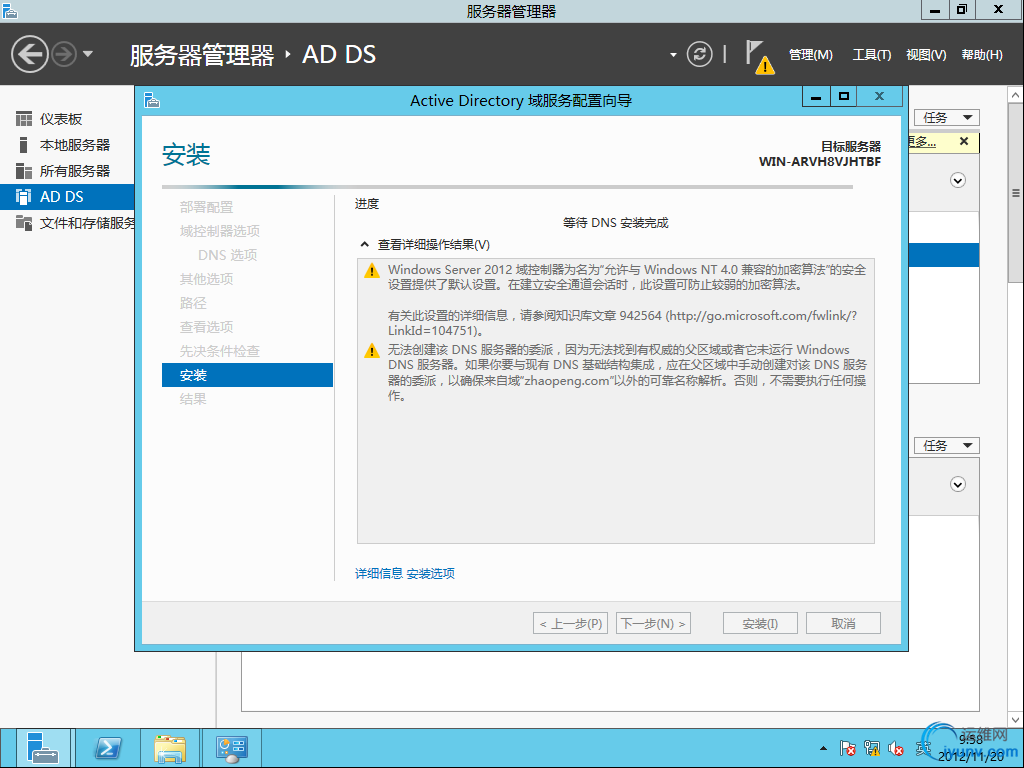Image resolution: width=1024 pixels, height=768 pixels.
Task: Expand the navigation history dropdown arrow
Action: pos(88,54)
